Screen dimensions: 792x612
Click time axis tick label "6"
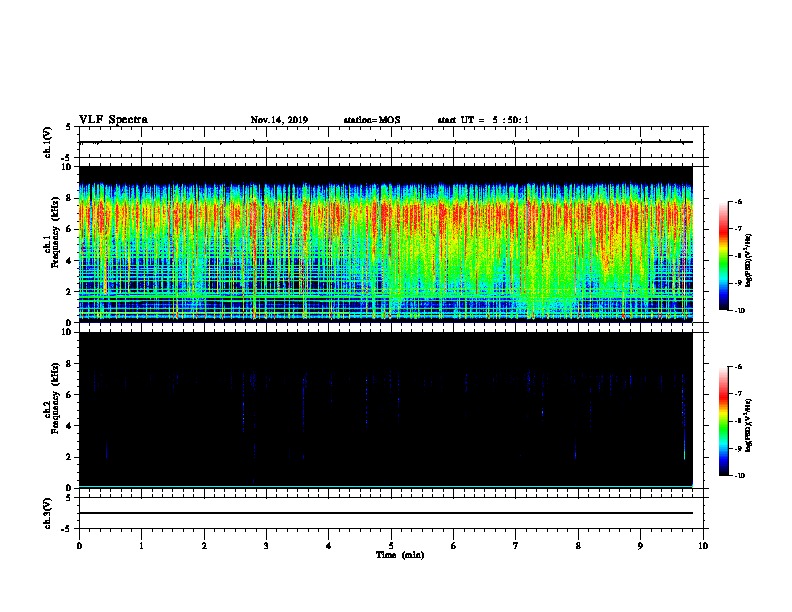454,545
